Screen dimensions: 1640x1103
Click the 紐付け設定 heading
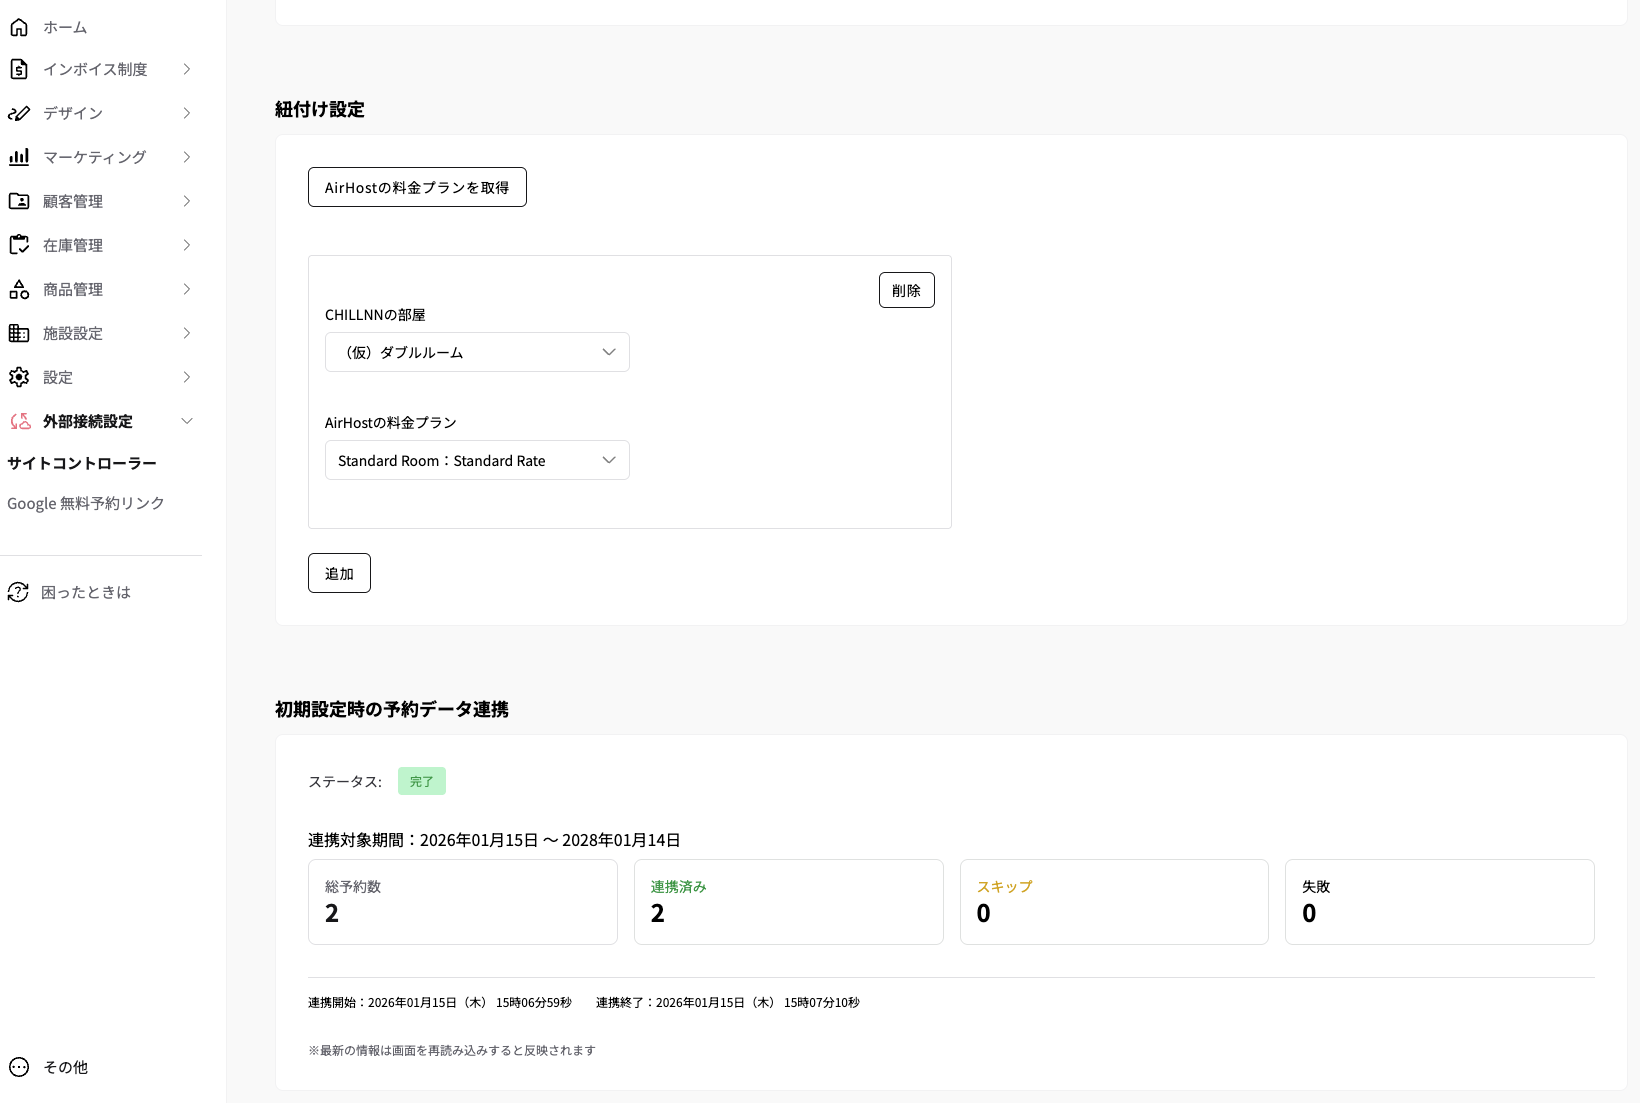[320, 109]
